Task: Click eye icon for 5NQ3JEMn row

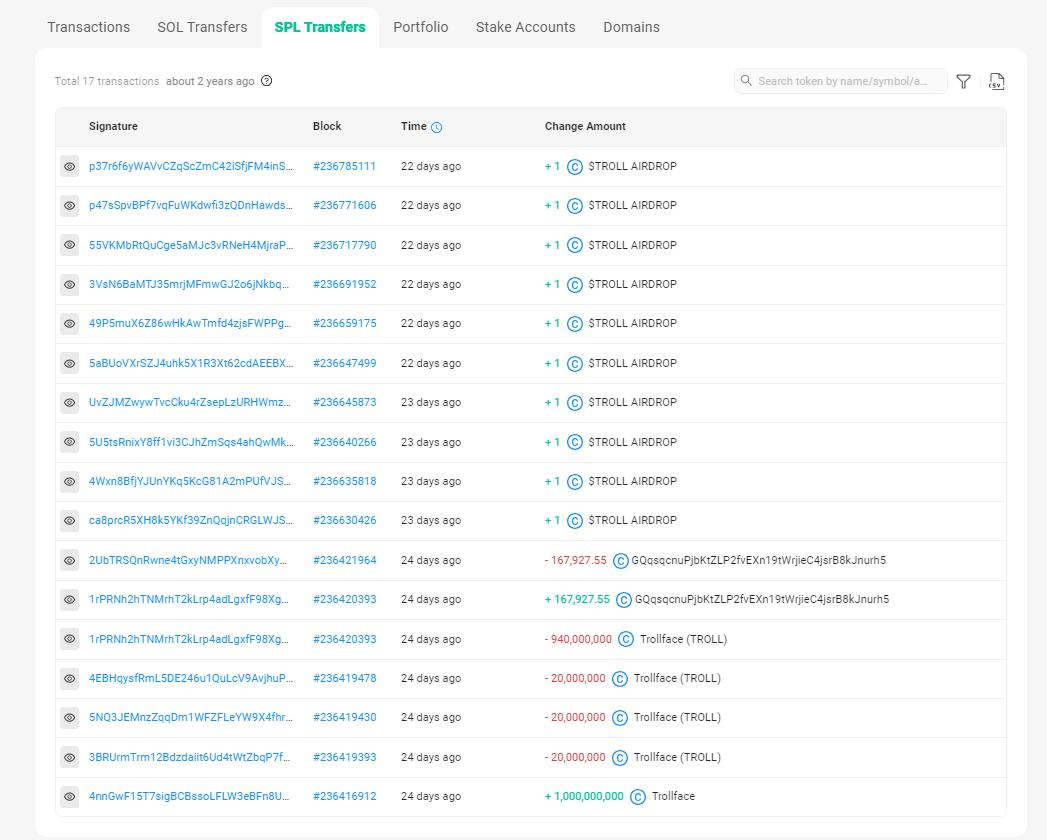Action: pyautogui.click(x=69, y=717)
